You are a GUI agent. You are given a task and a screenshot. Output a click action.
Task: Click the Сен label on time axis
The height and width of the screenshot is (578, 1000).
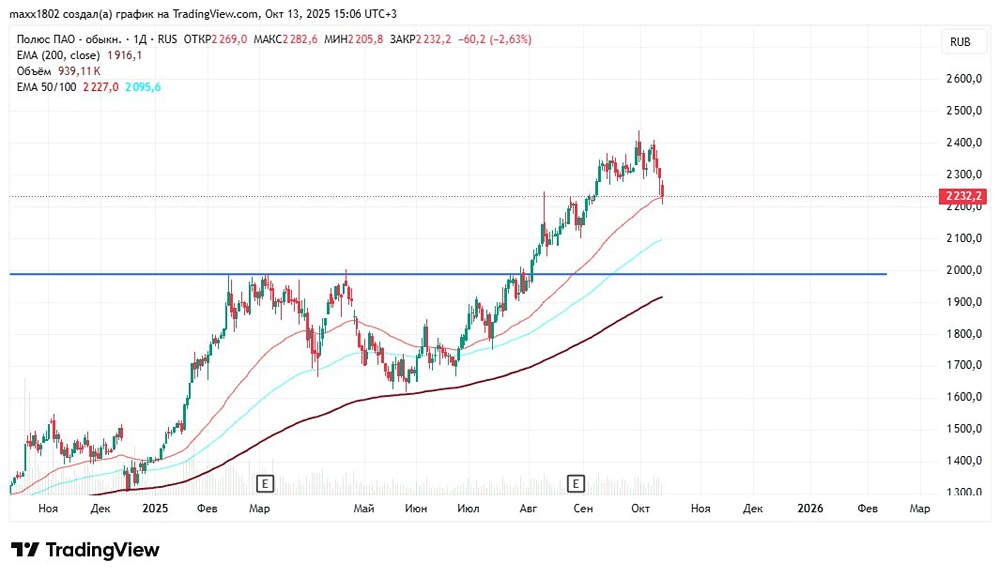point(583,508)
